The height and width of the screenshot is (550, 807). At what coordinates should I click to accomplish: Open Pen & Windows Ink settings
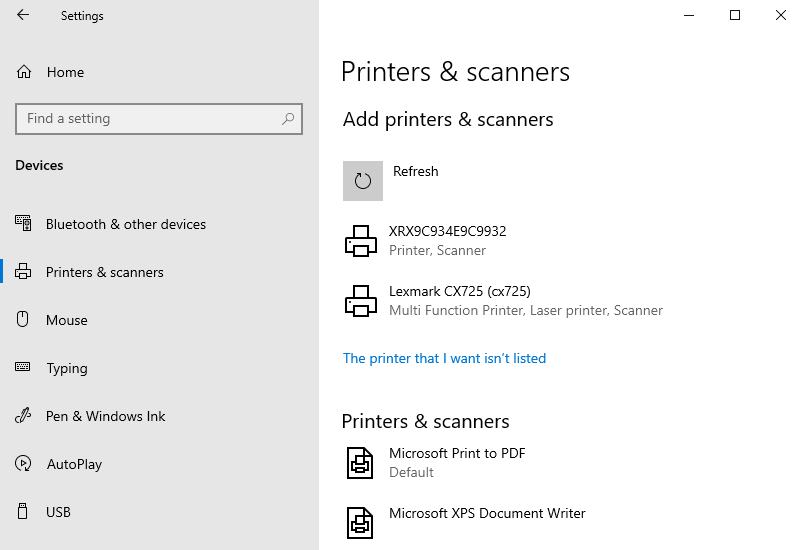coord(105,416)
